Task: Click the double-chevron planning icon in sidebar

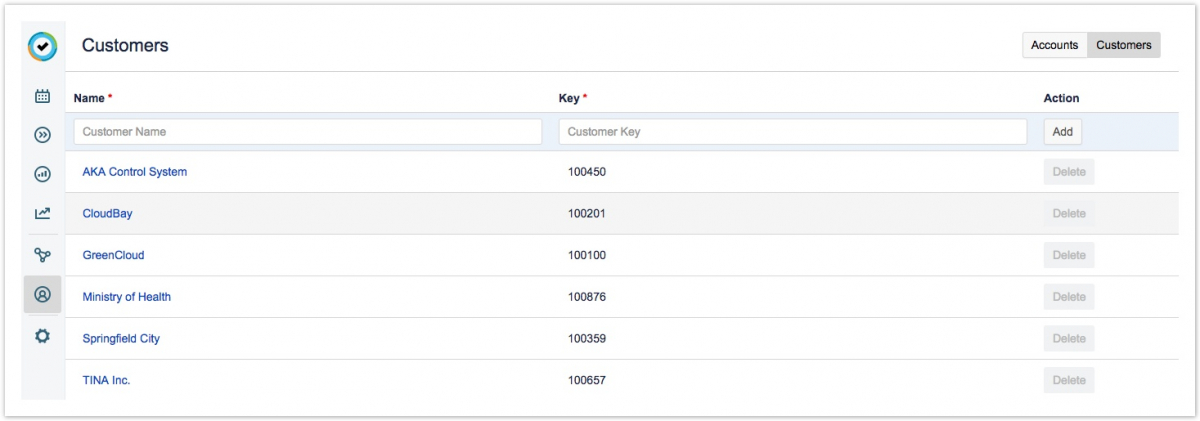Action: coord(42,135)
